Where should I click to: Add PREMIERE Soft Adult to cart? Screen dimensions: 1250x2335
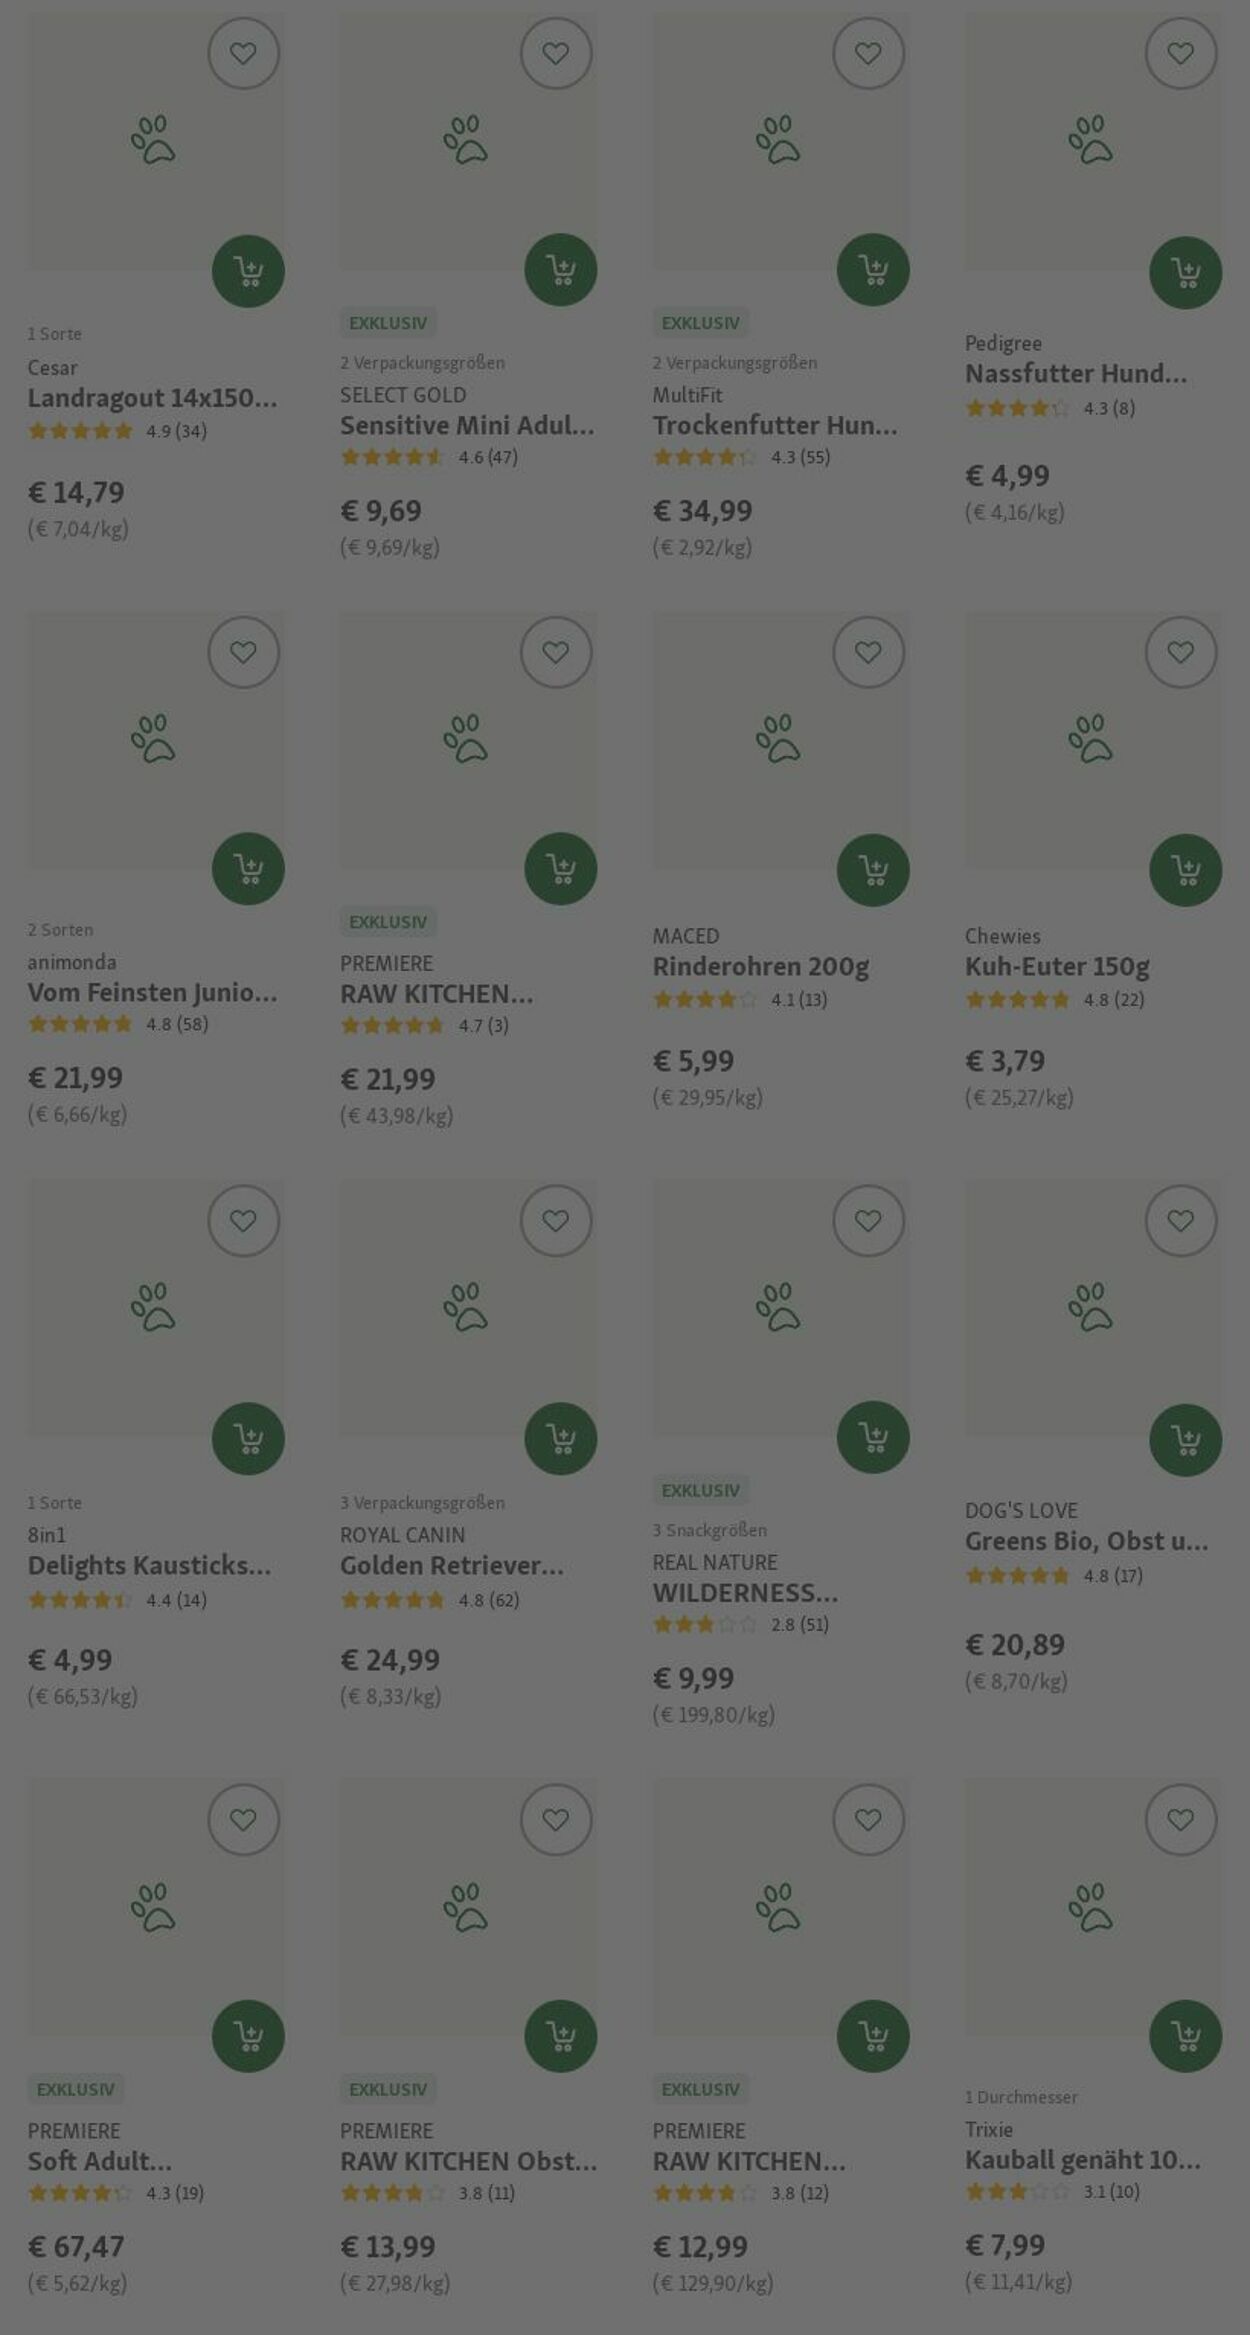[x=248, y=2036]
